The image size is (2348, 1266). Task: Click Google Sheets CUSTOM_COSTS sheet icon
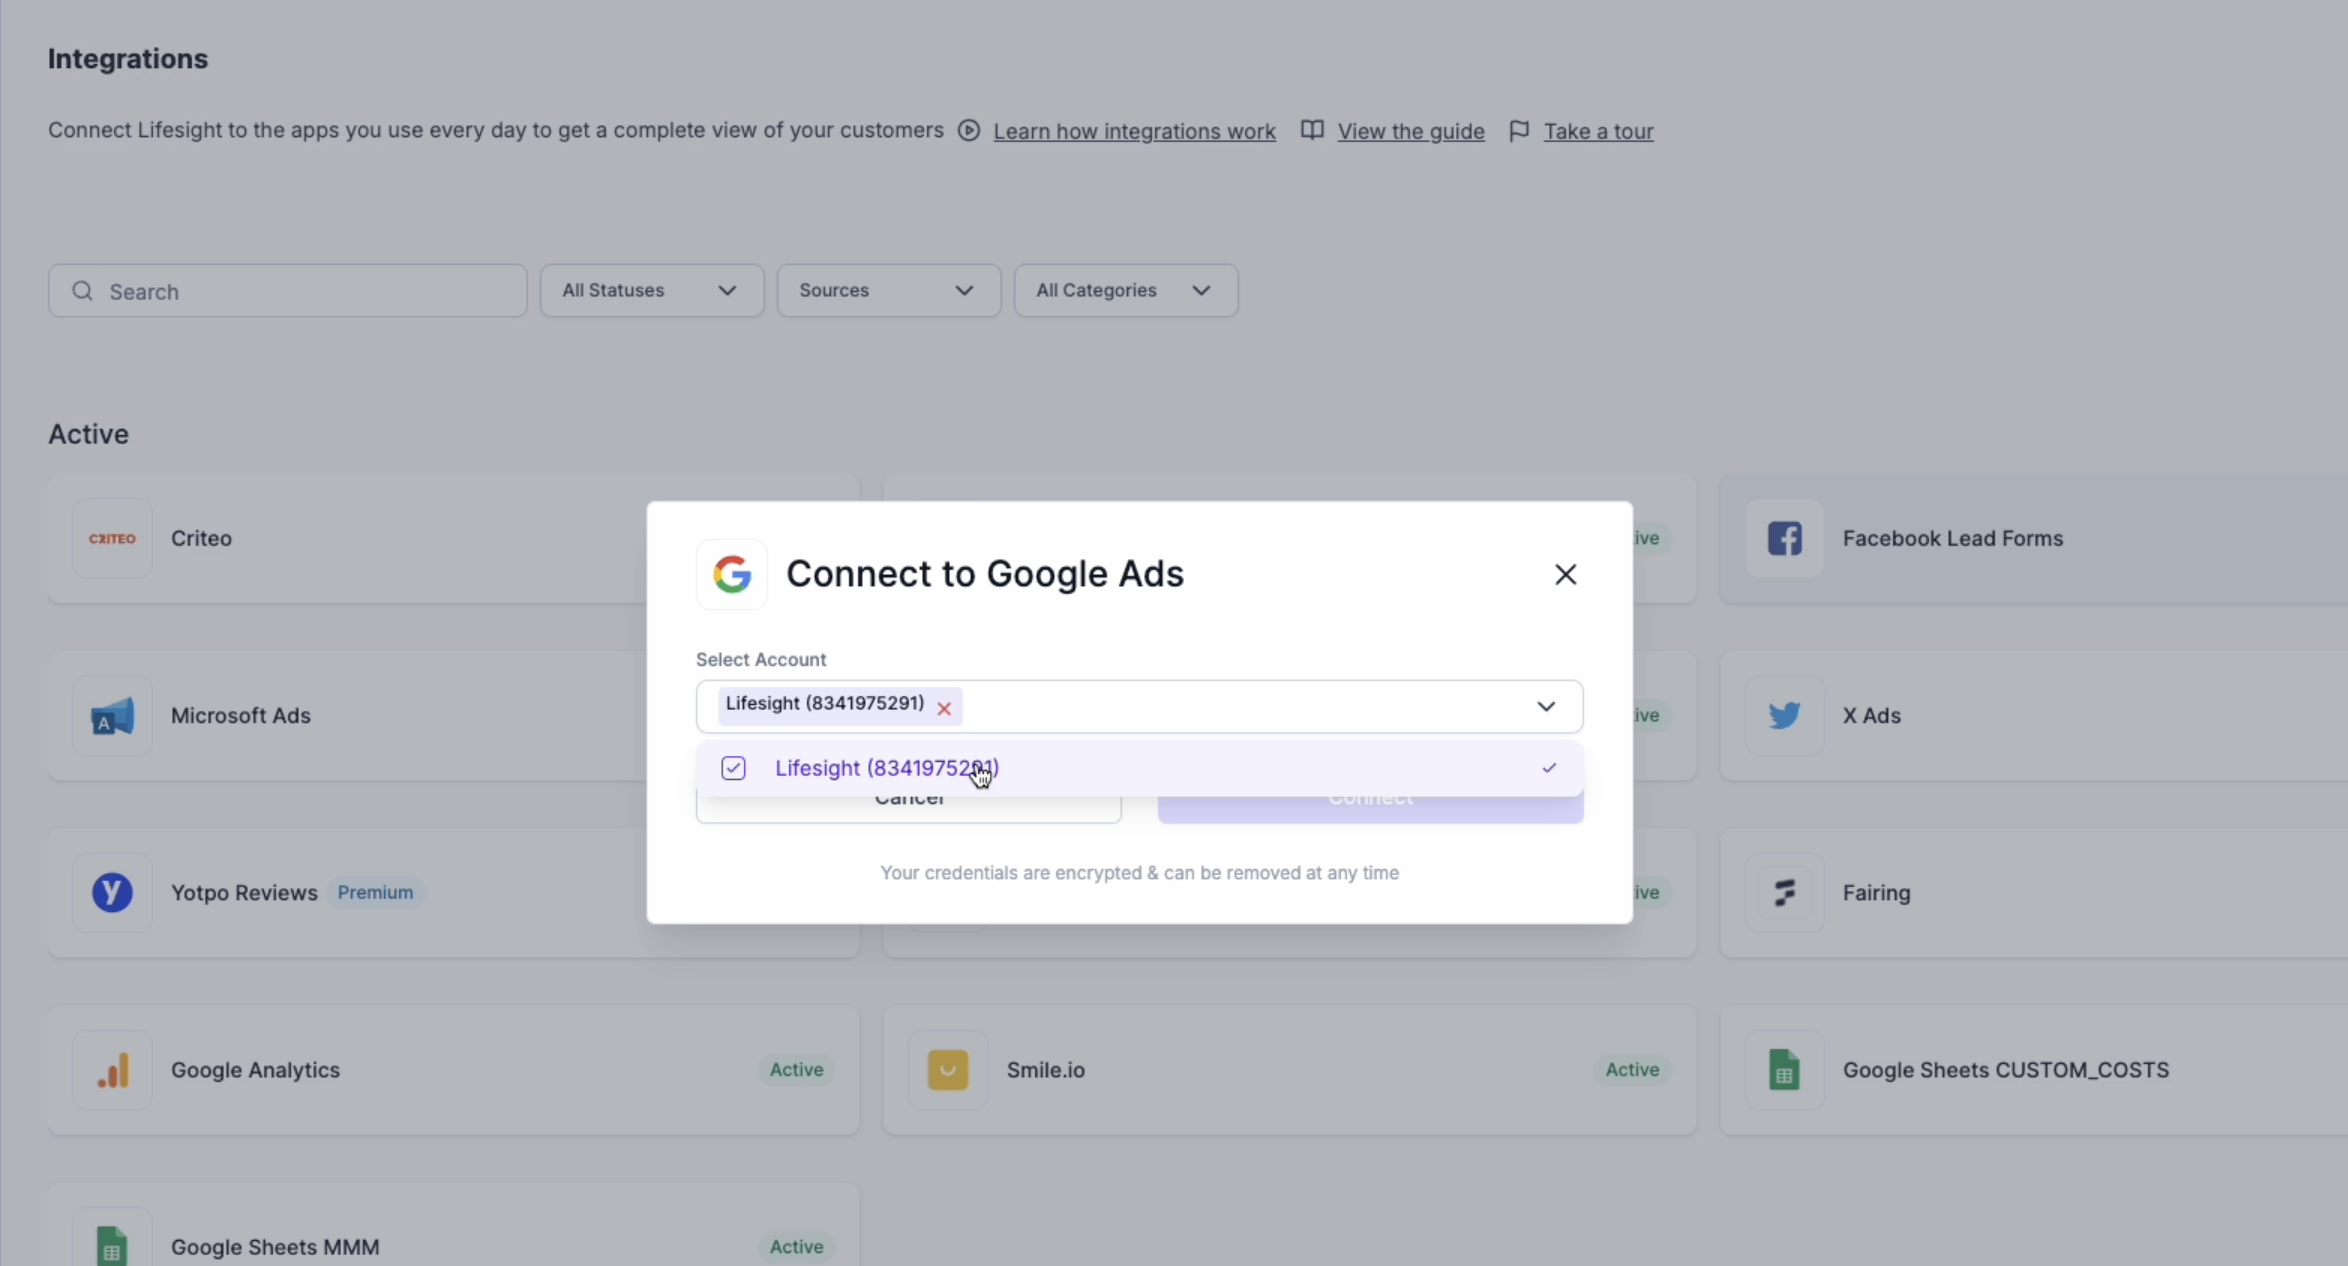(x=1784, y=1070)
